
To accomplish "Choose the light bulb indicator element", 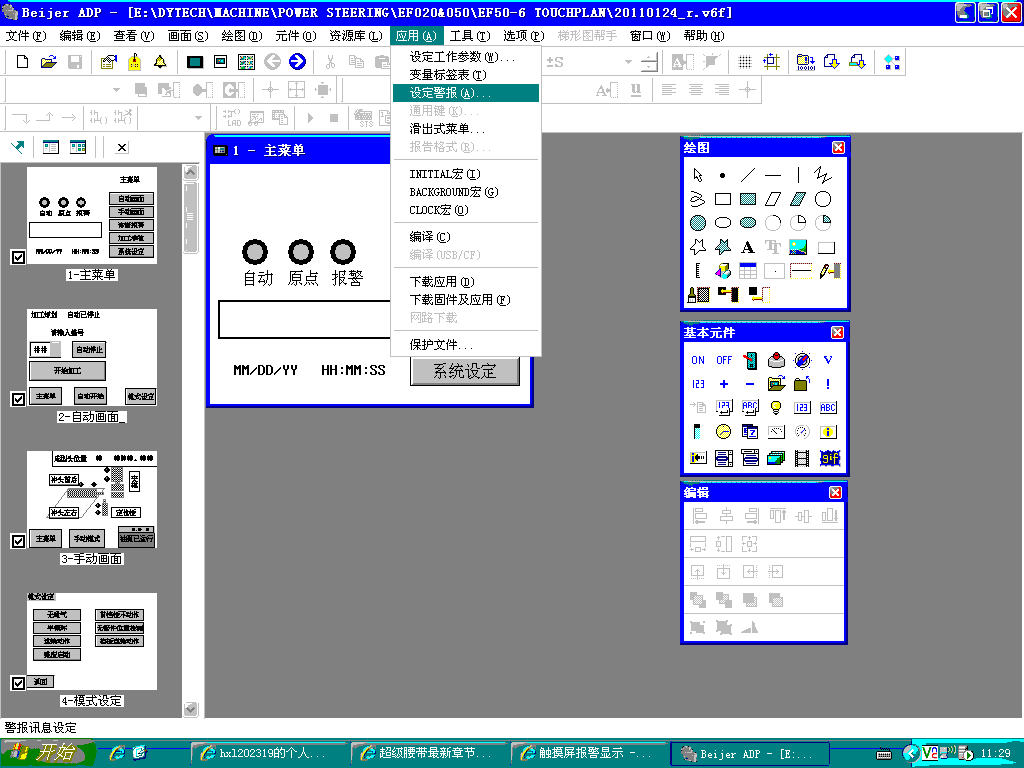I will [x=775, y=407].
